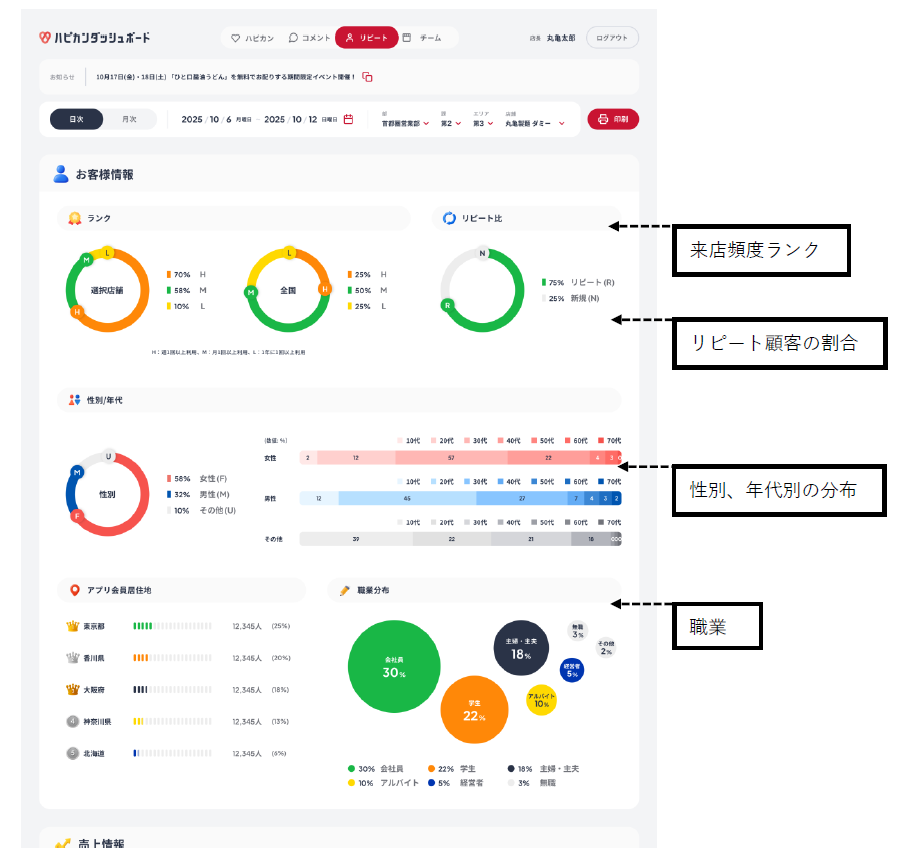Click the お客様情報 person icon
Screen dimensions: 908x863
click(x=61, y=174)
